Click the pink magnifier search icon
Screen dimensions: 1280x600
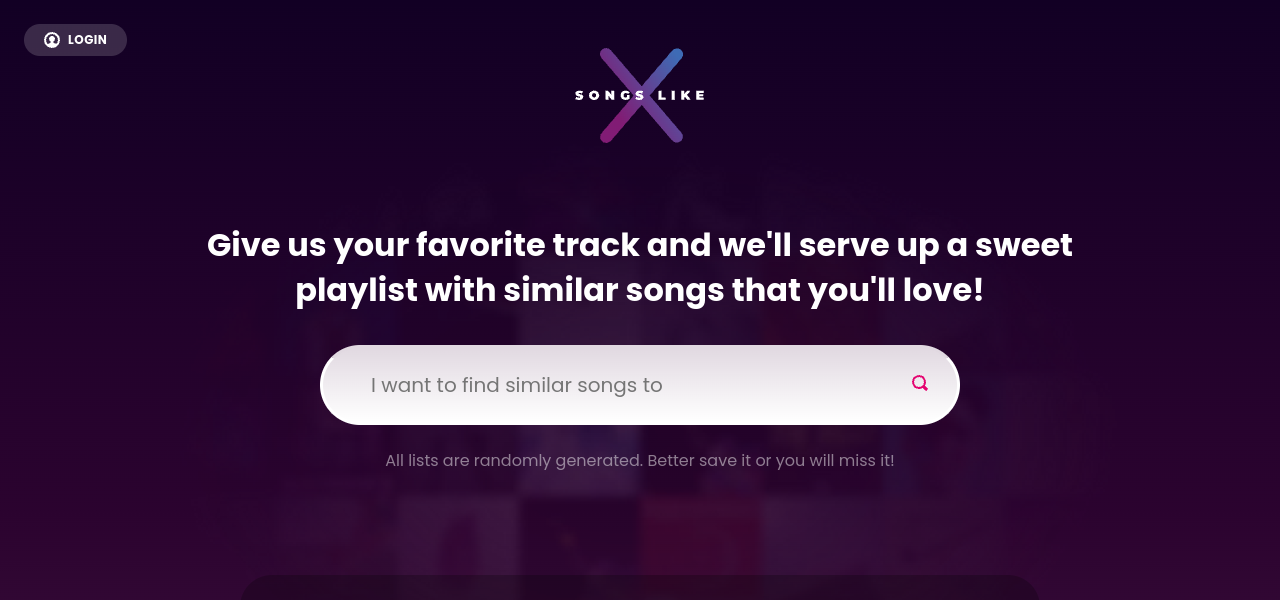pos(920,383)
